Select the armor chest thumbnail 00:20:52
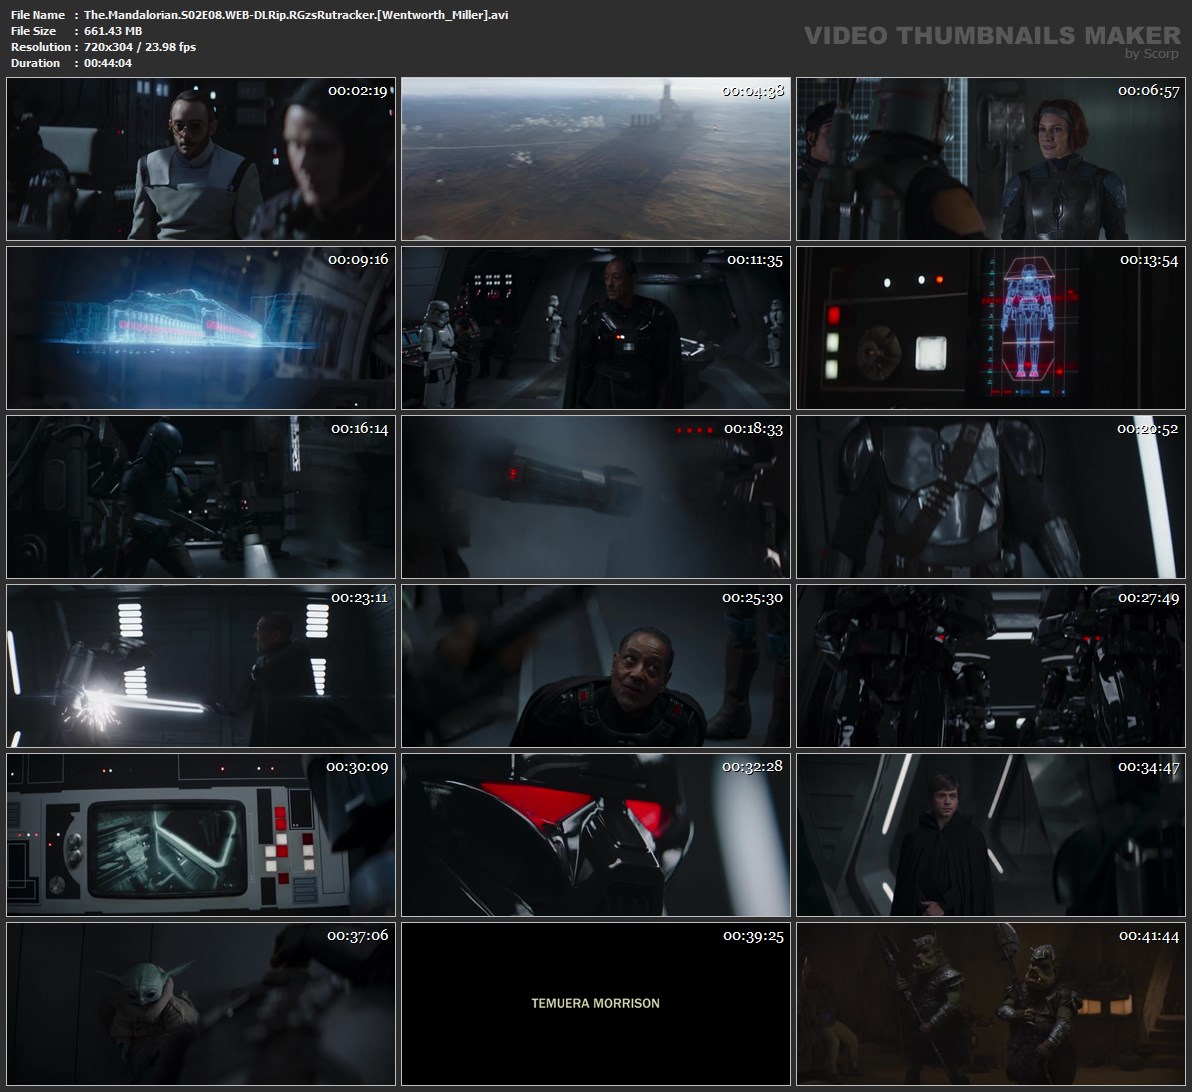 [x=991, y=497]
